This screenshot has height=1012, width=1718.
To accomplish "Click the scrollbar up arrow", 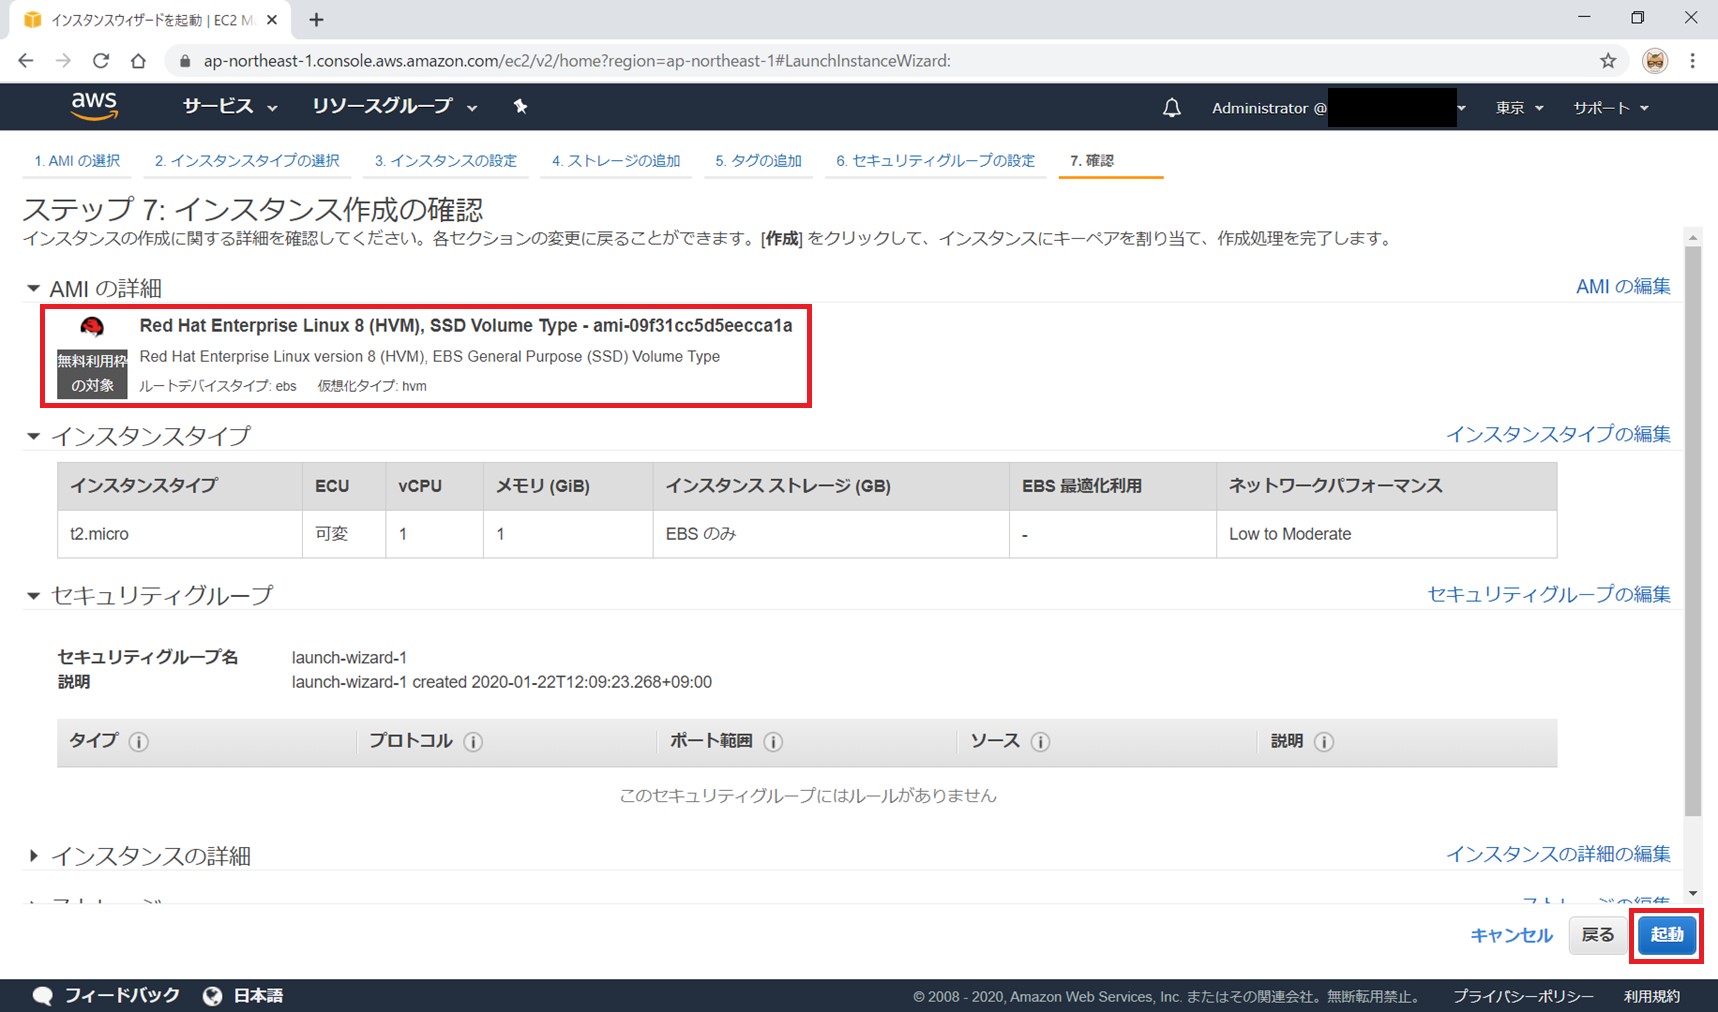I will [x=1692, y=237].
